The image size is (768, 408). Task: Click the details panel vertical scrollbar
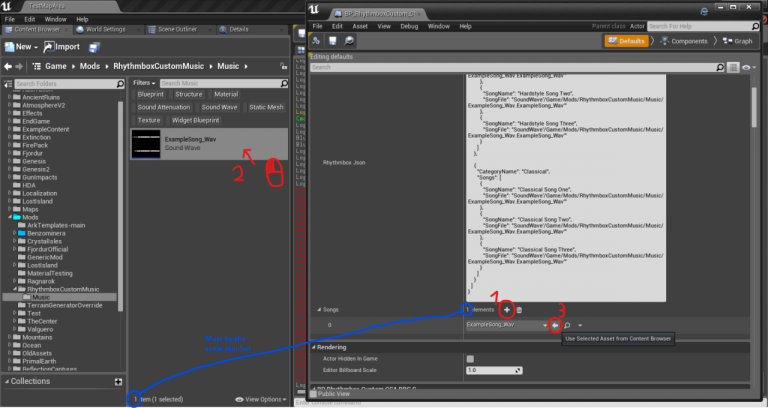click(754, 108)
